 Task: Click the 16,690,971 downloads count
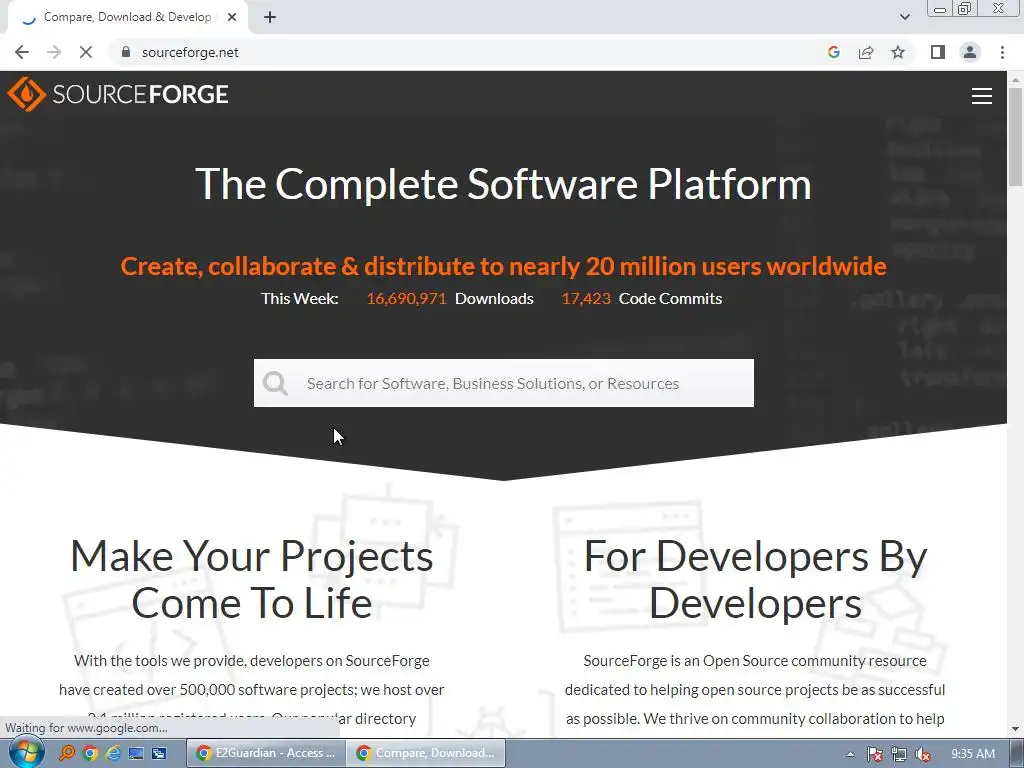[x=406, y=298]
